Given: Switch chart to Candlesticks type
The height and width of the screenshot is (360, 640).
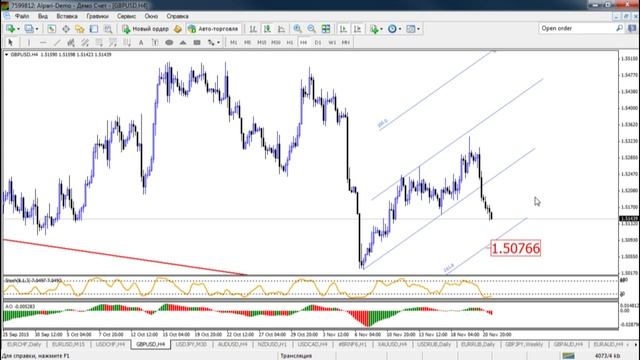Looking at the screenshot, I should (267, 29).
